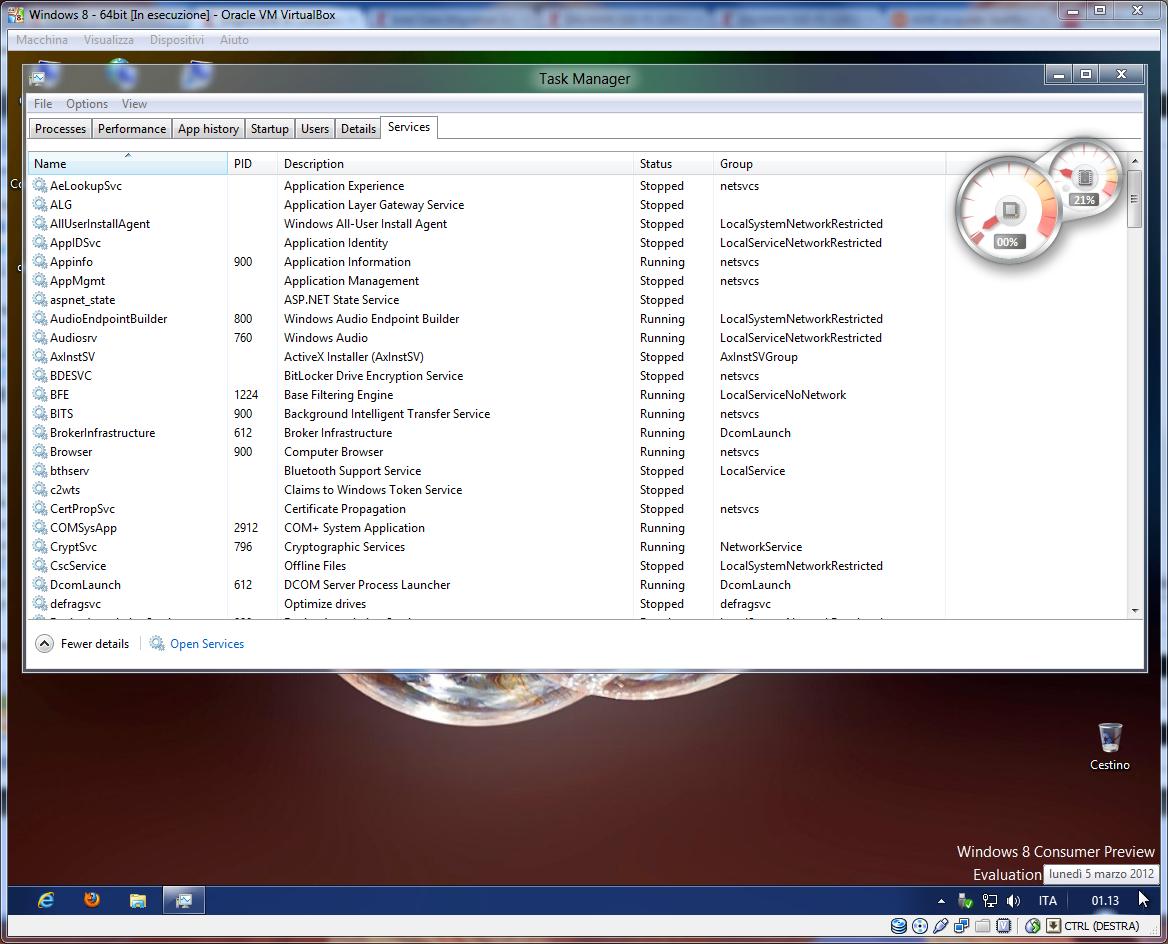Click the scrollbar down arrow
Viewport: 1168px width, 944px height.
pos(1134,610)
